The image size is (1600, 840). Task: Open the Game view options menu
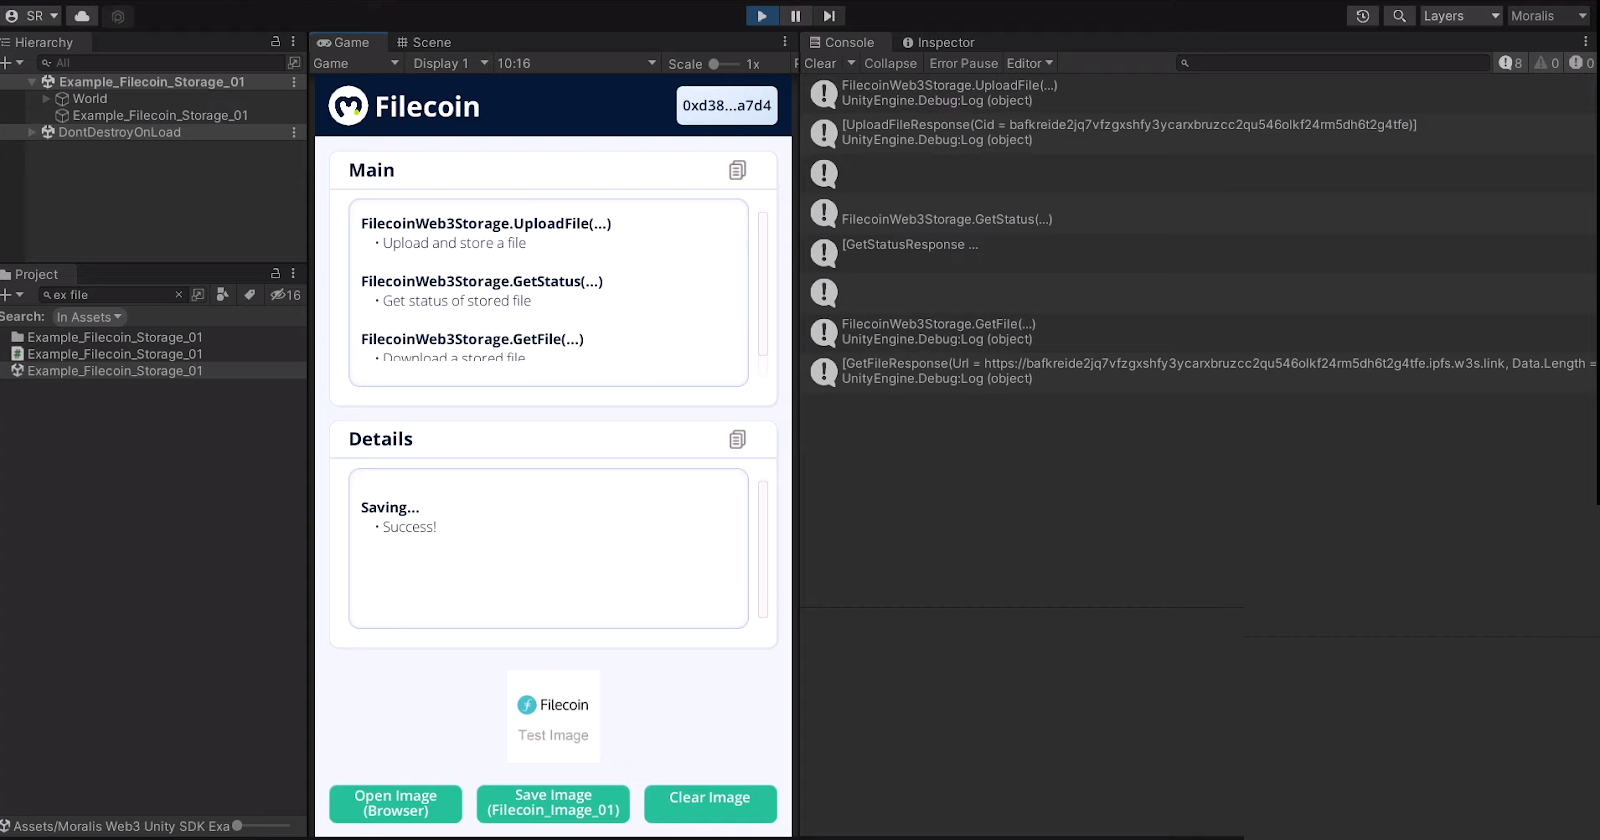(x=785, y=42)
